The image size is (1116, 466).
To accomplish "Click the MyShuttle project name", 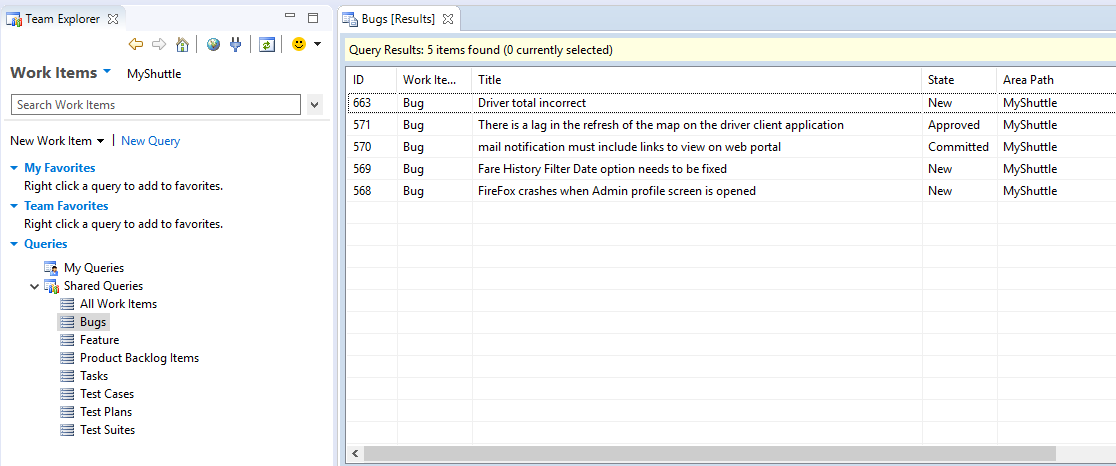I will [154, 74].
